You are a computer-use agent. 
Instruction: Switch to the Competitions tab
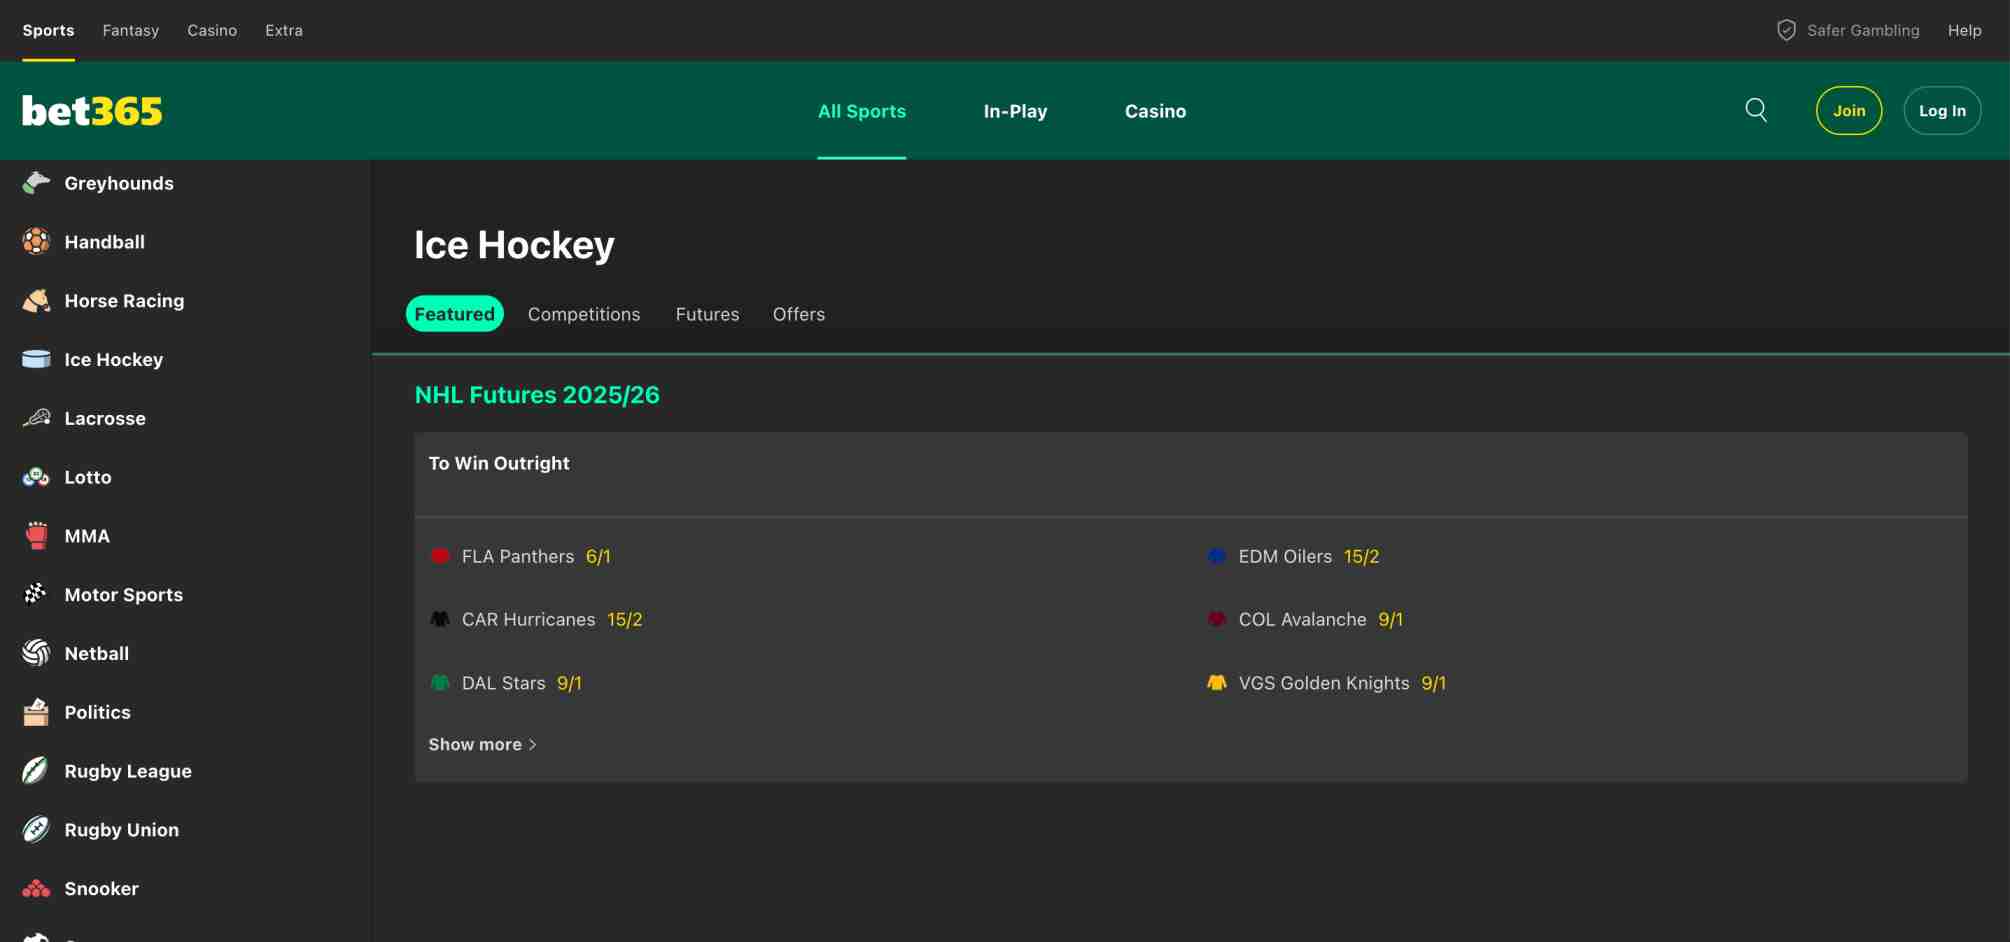[584, 314]
